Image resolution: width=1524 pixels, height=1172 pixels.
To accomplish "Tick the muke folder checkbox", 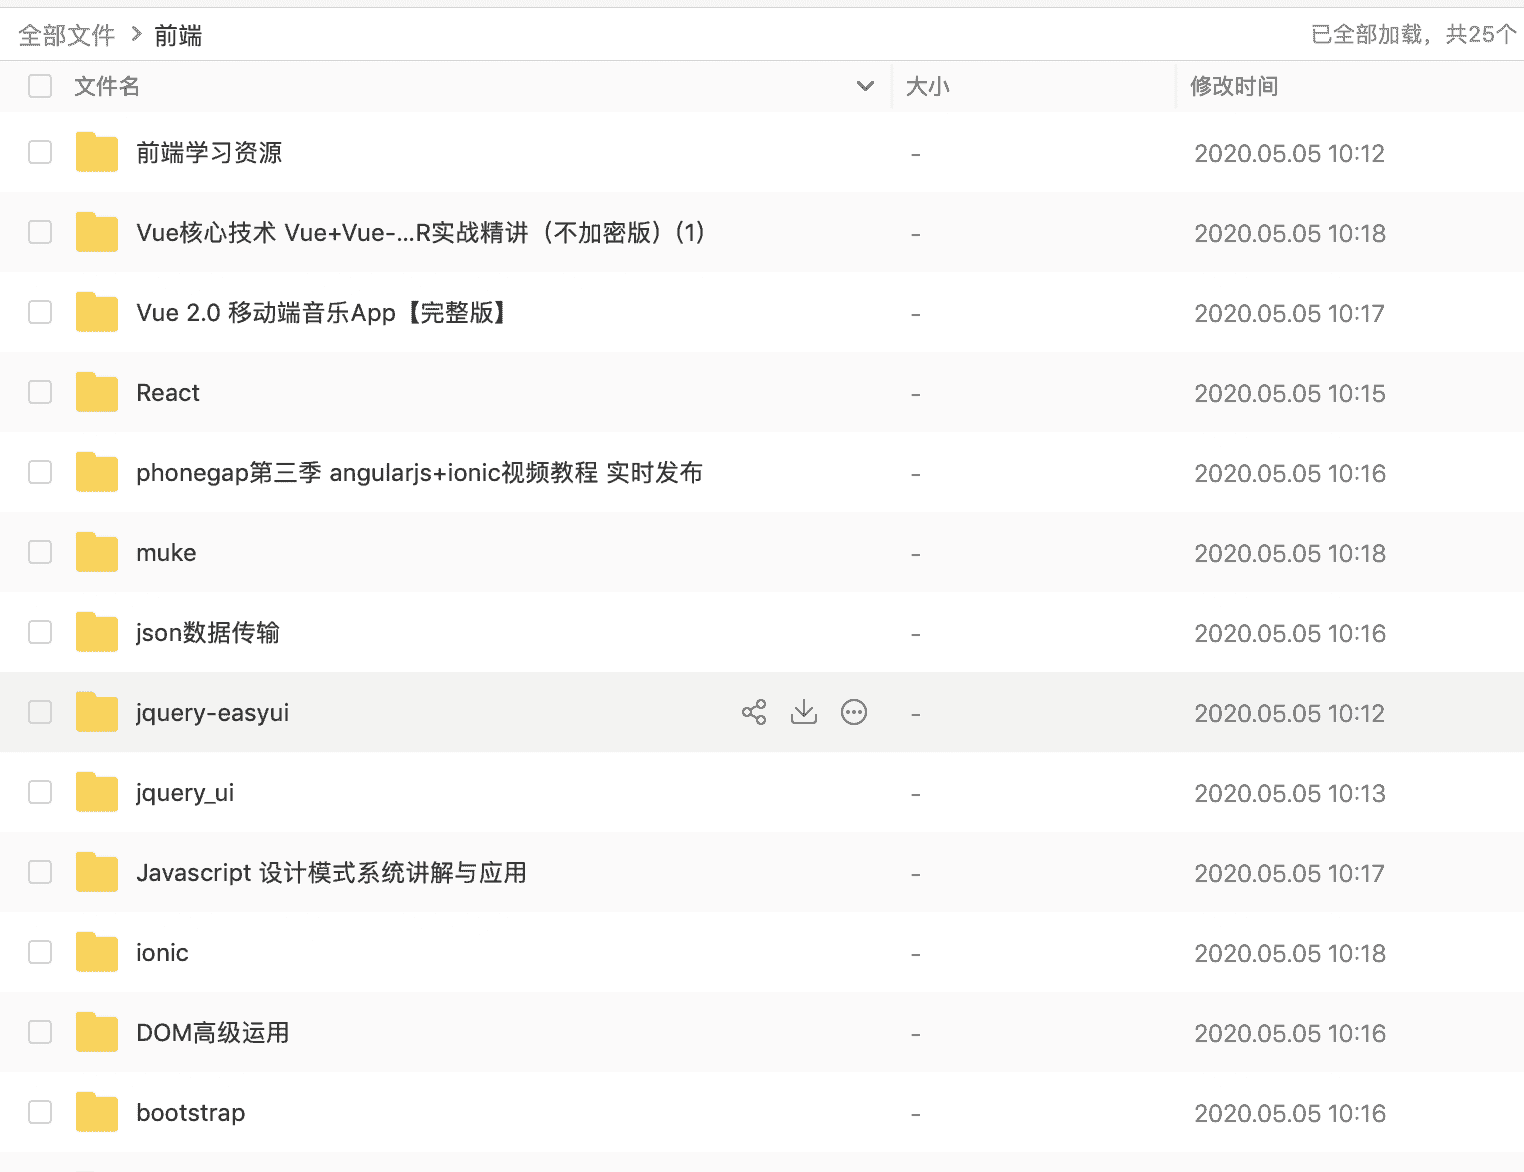I will [40, 552].
